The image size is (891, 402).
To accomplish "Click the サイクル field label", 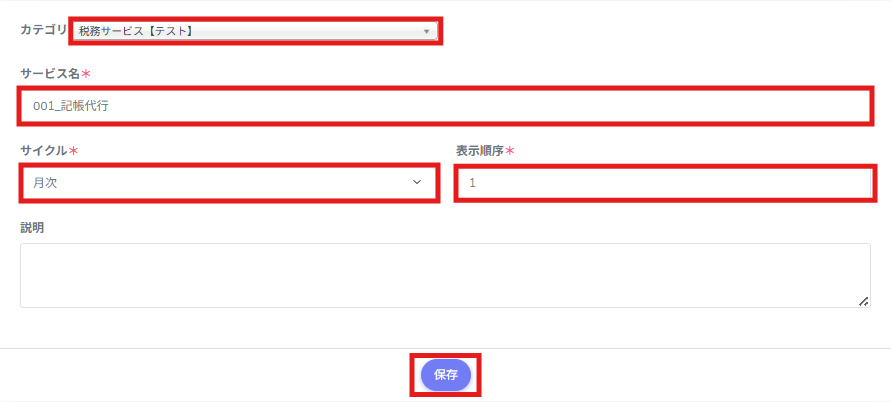I will point(44,151).
